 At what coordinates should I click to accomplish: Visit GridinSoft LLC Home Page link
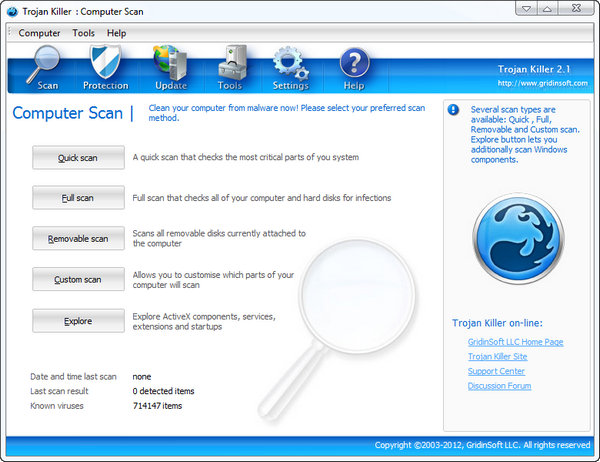[515, 342]
